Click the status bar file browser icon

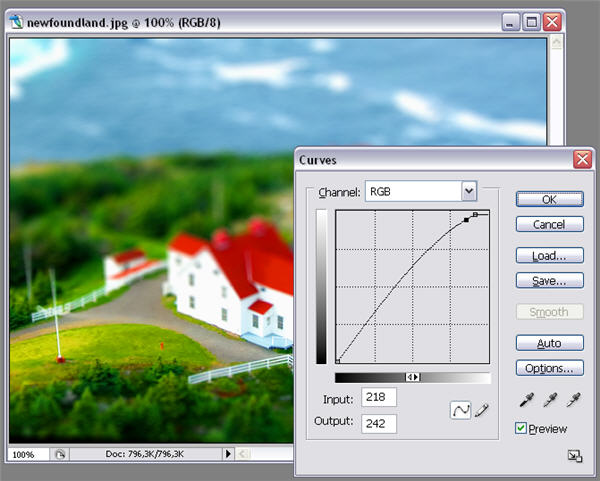coord(60,454)
